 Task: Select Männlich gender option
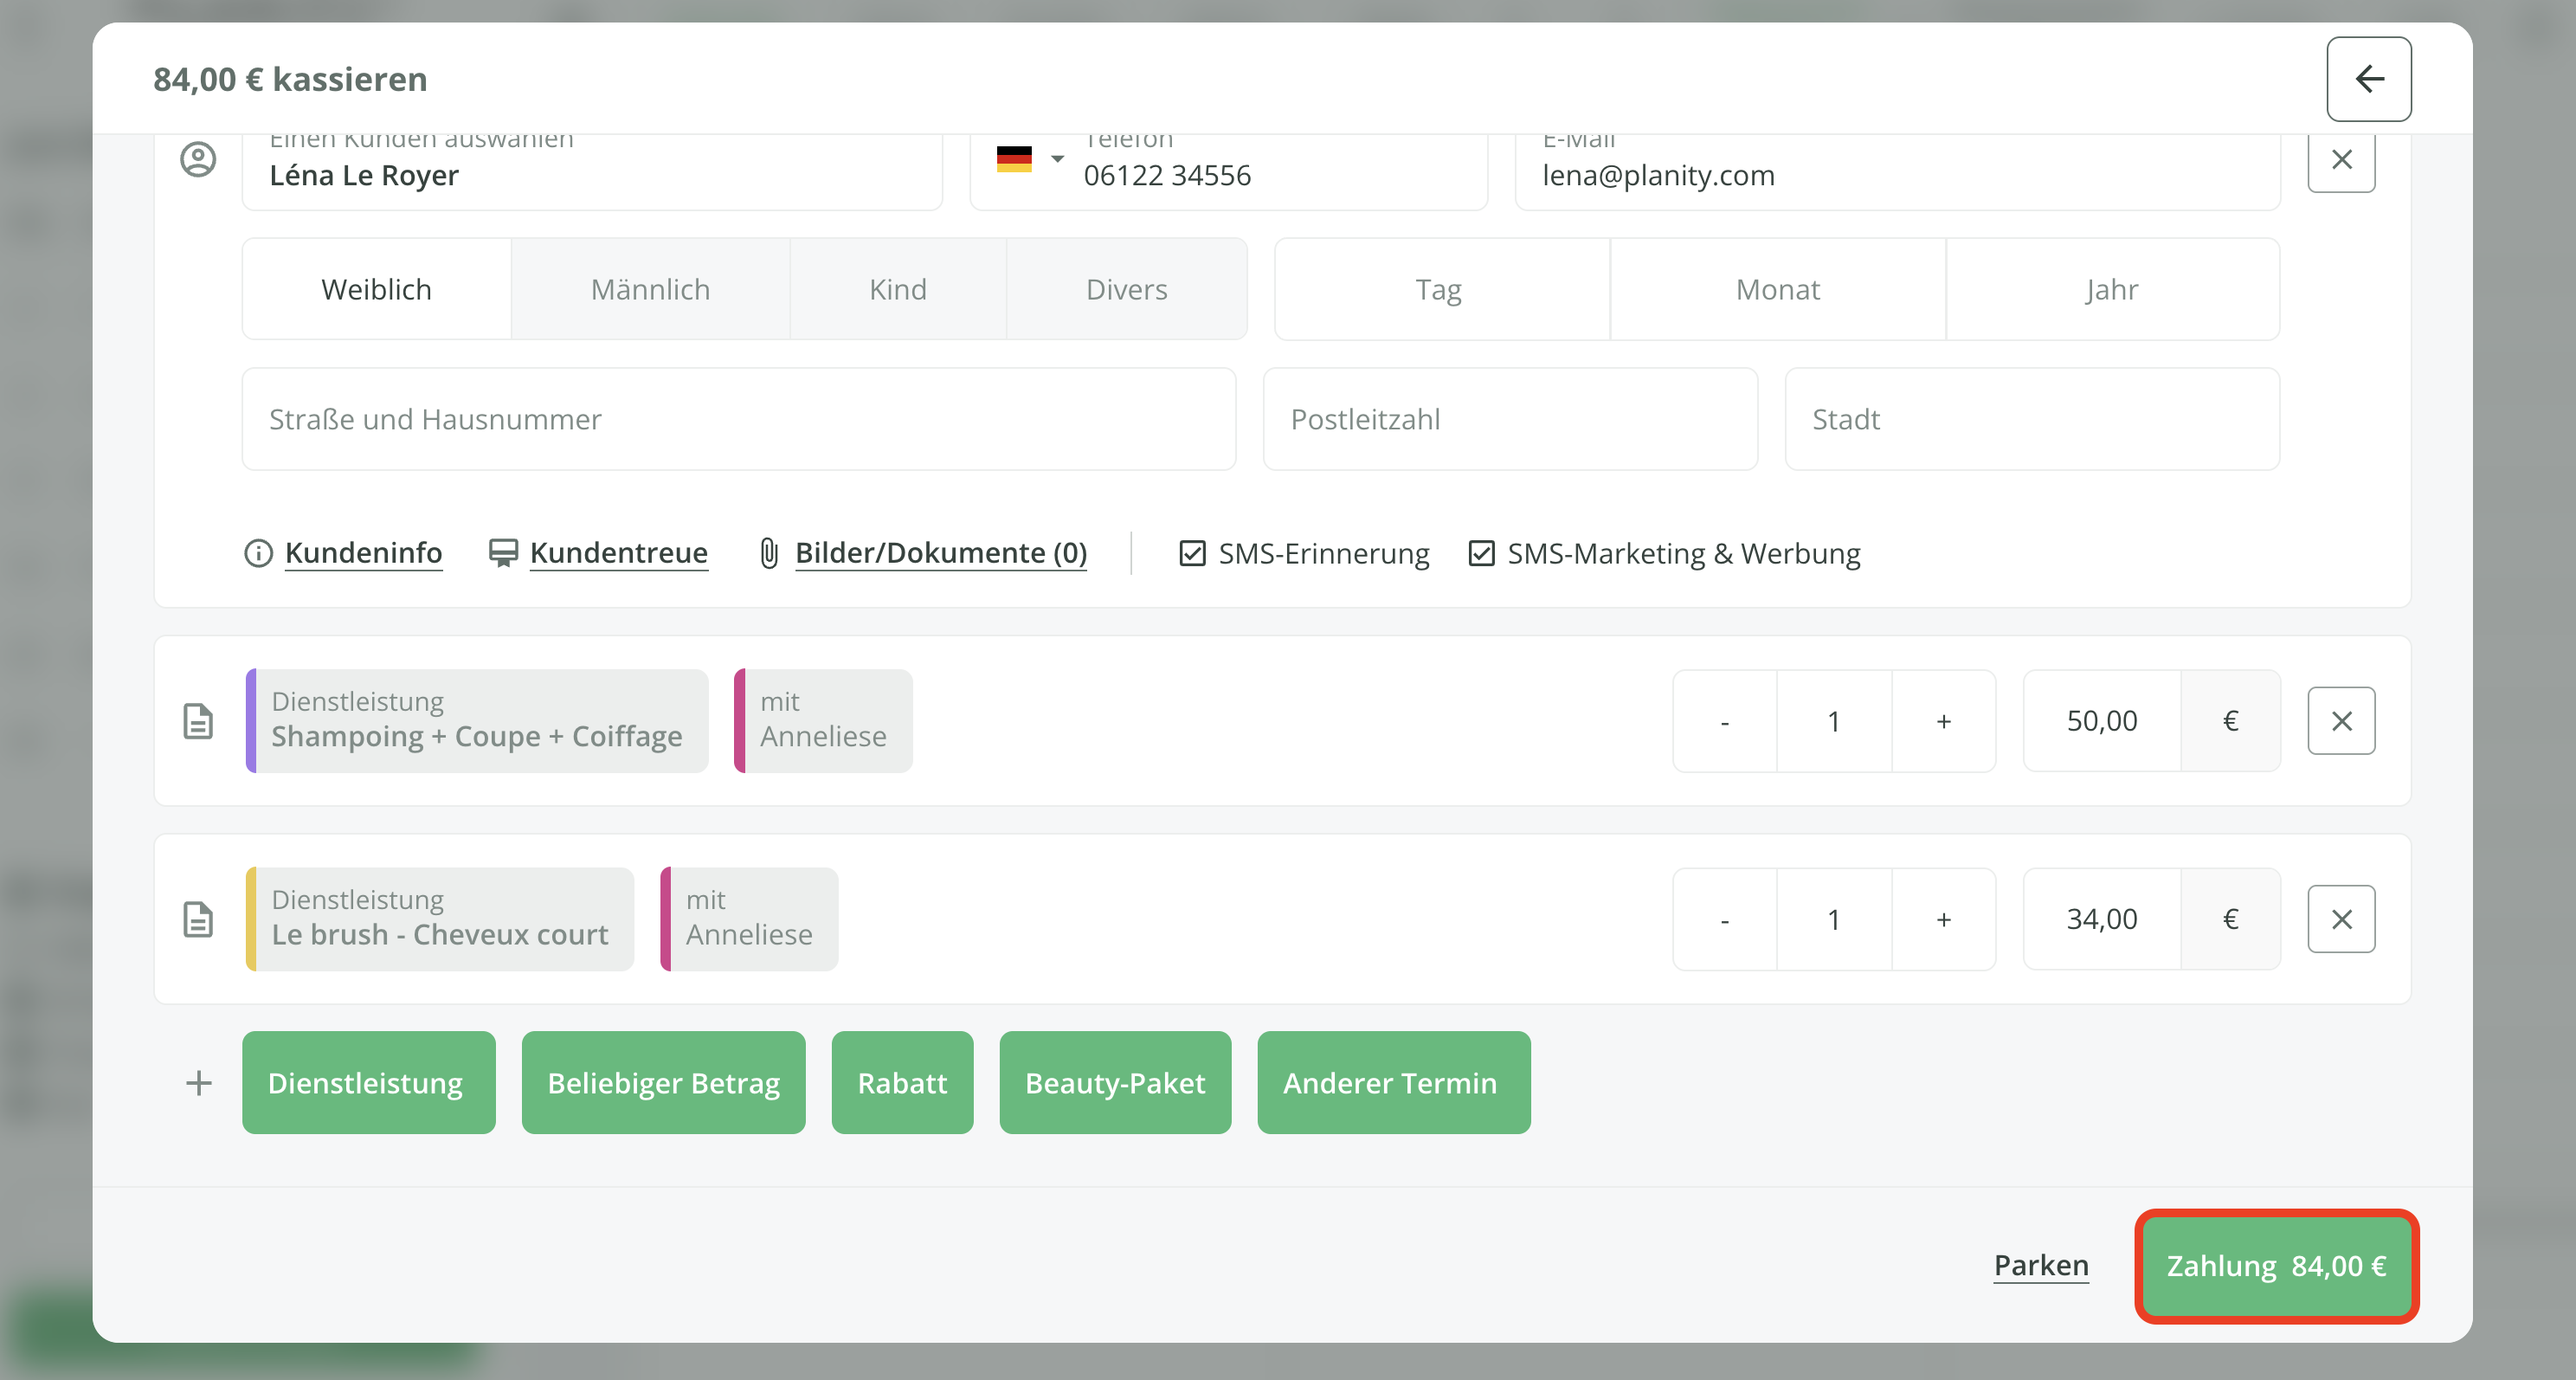click(650, 290)
